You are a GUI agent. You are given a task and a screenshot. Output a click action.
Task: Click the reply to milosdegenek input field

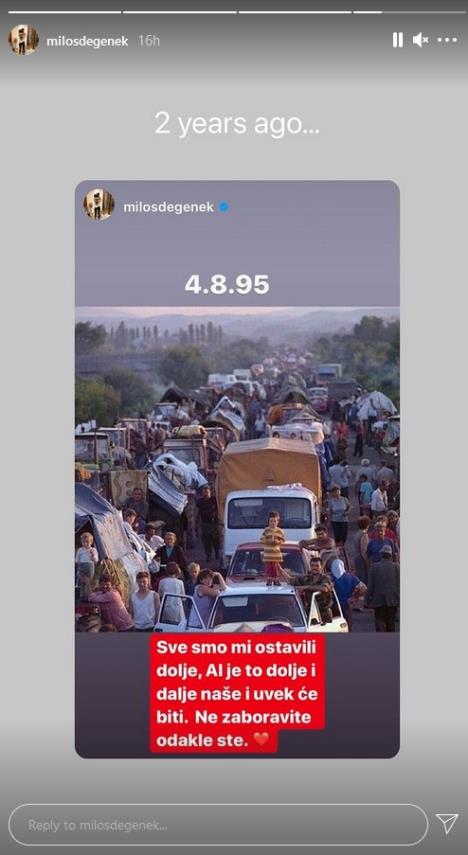[x=218, y=825]
